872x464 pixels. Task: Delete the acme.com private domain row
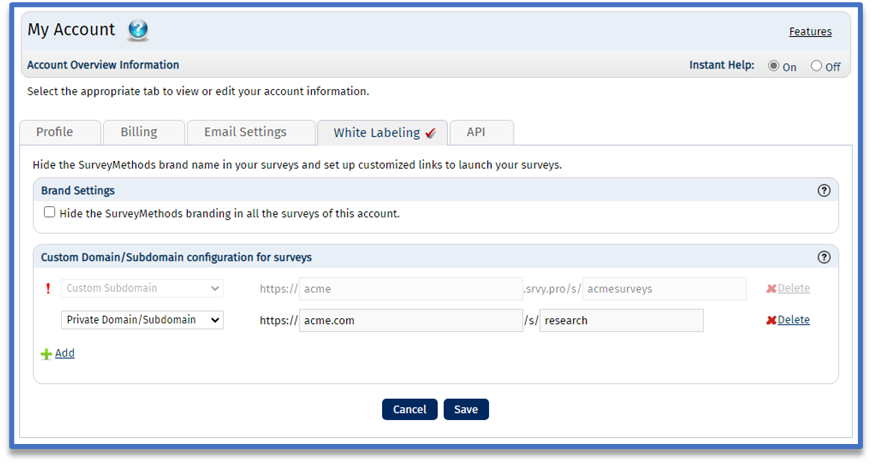click(794, 320)
